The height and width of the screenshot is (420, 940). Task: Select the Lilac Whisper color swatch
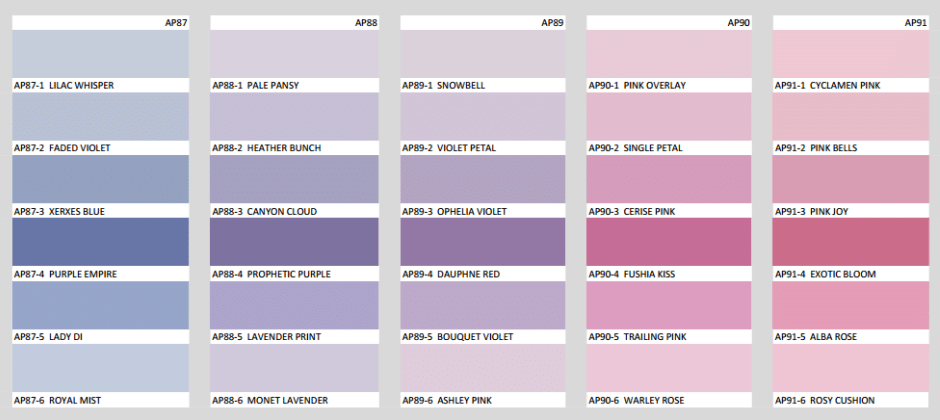[x=100, y=53]
